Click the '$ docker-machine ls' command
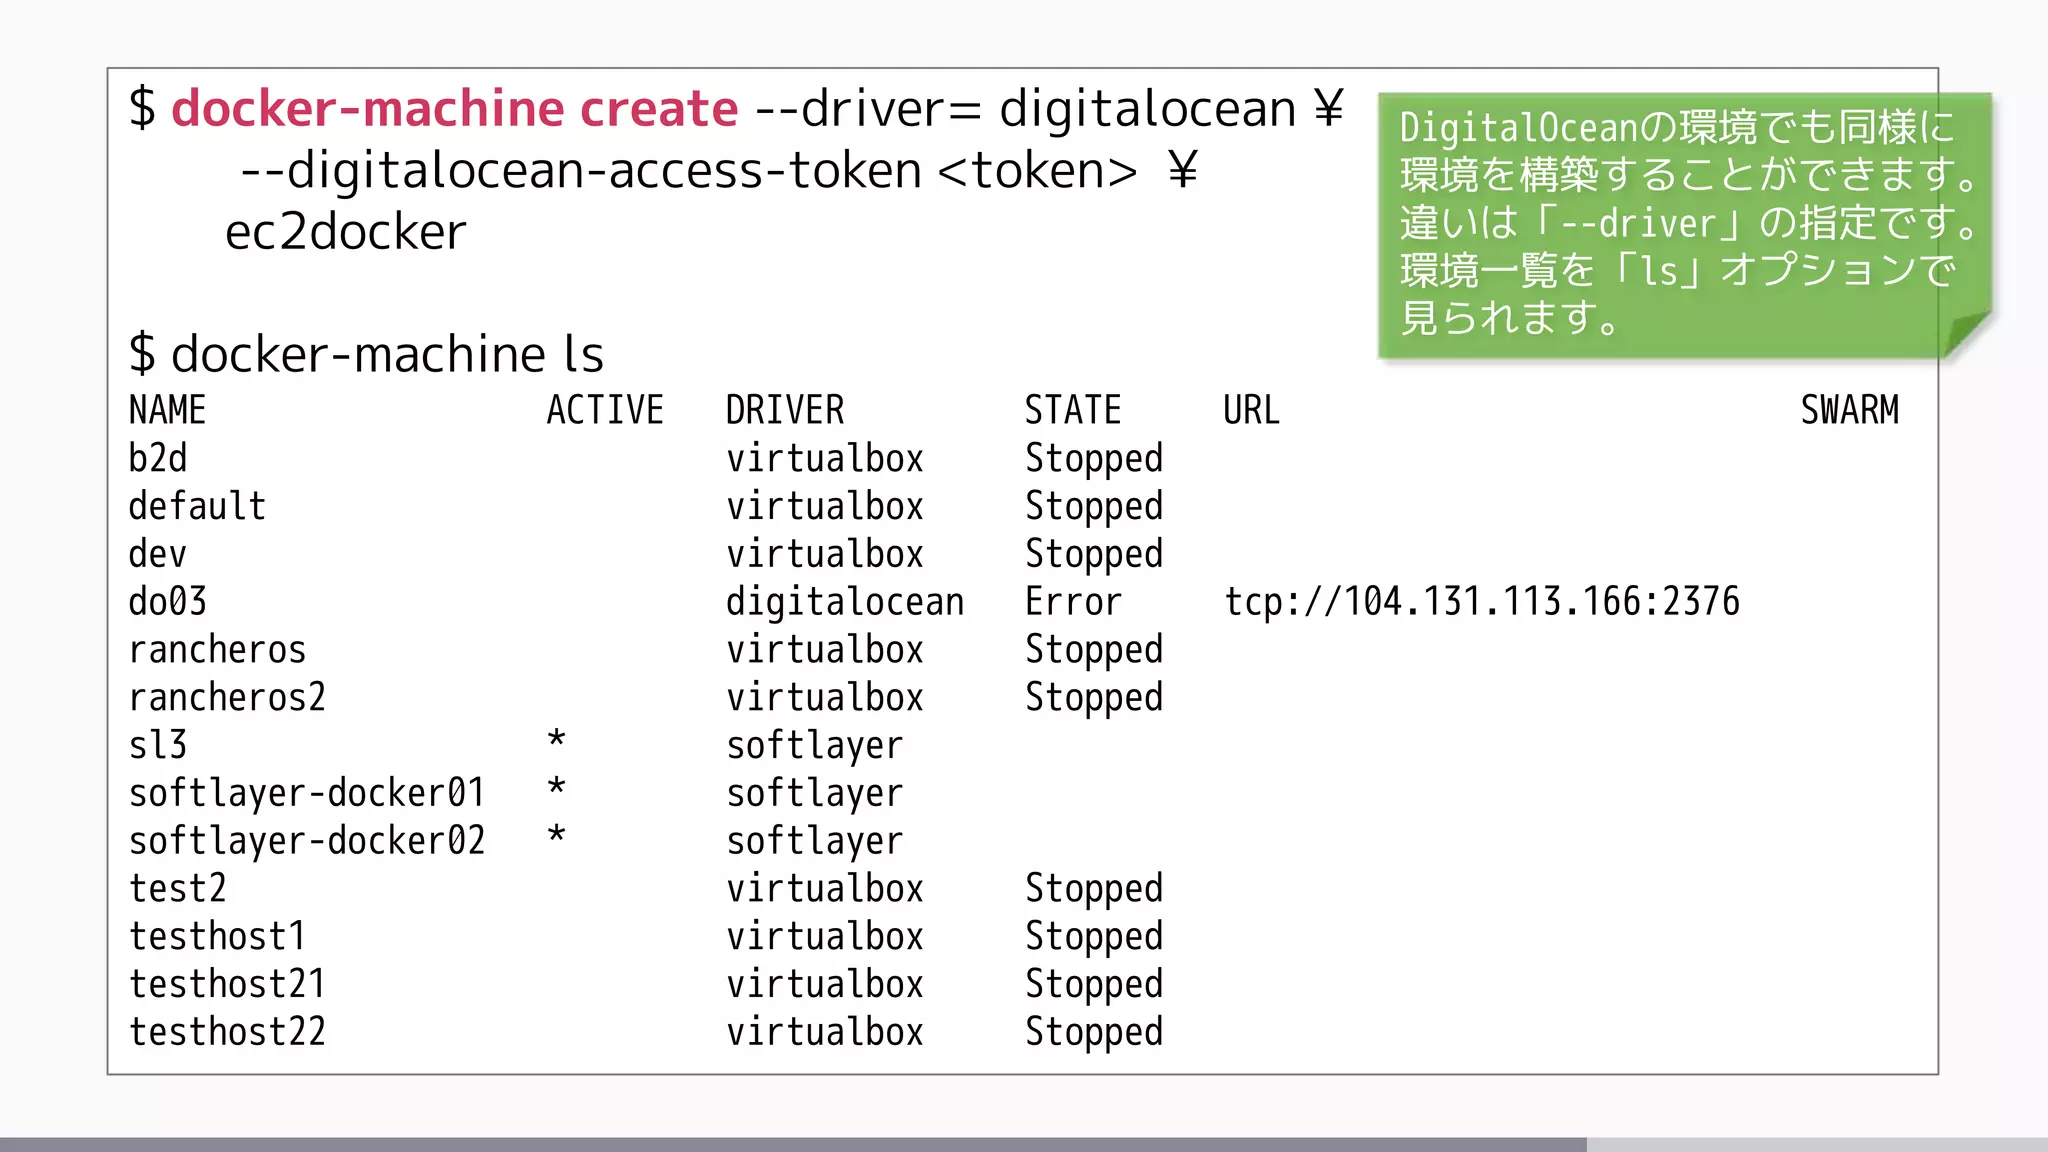Viewport: 2048px width, 1152px height. (366, 354)
